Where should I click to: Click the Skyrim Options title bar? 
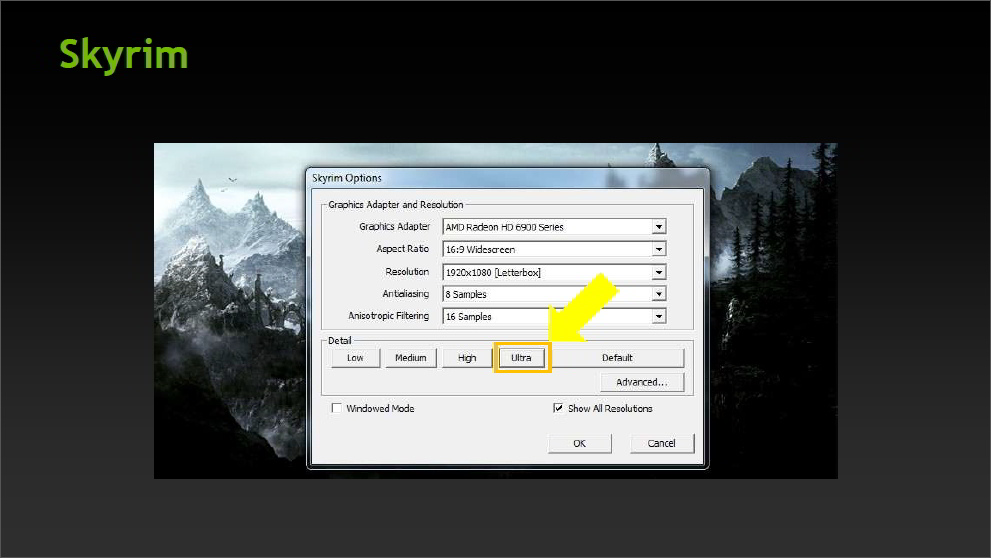(508, 178)
